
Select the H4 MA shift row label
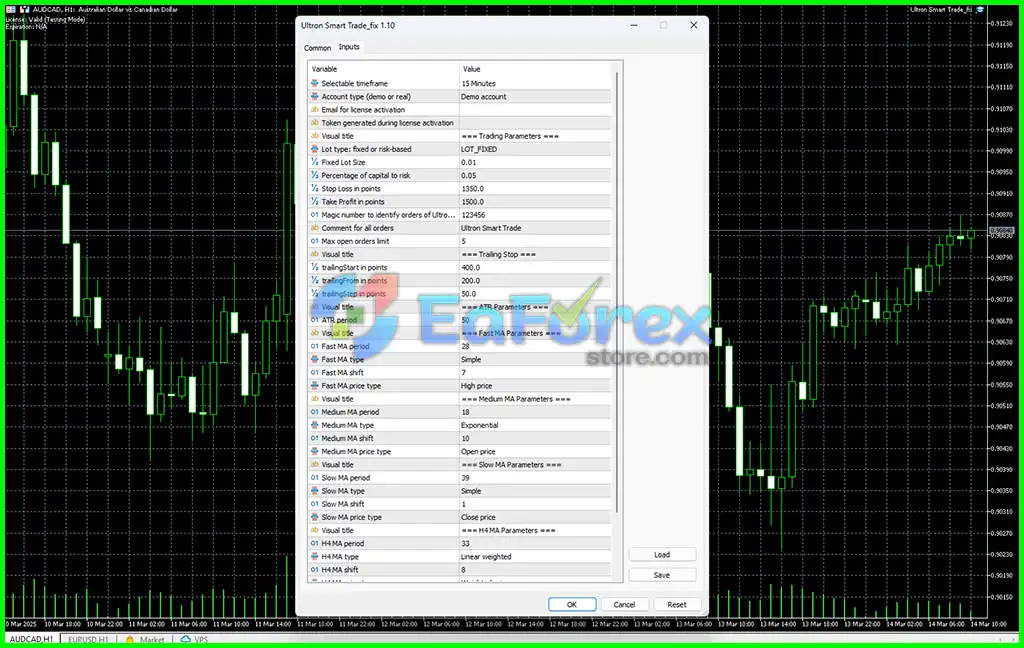click(340, 570)
